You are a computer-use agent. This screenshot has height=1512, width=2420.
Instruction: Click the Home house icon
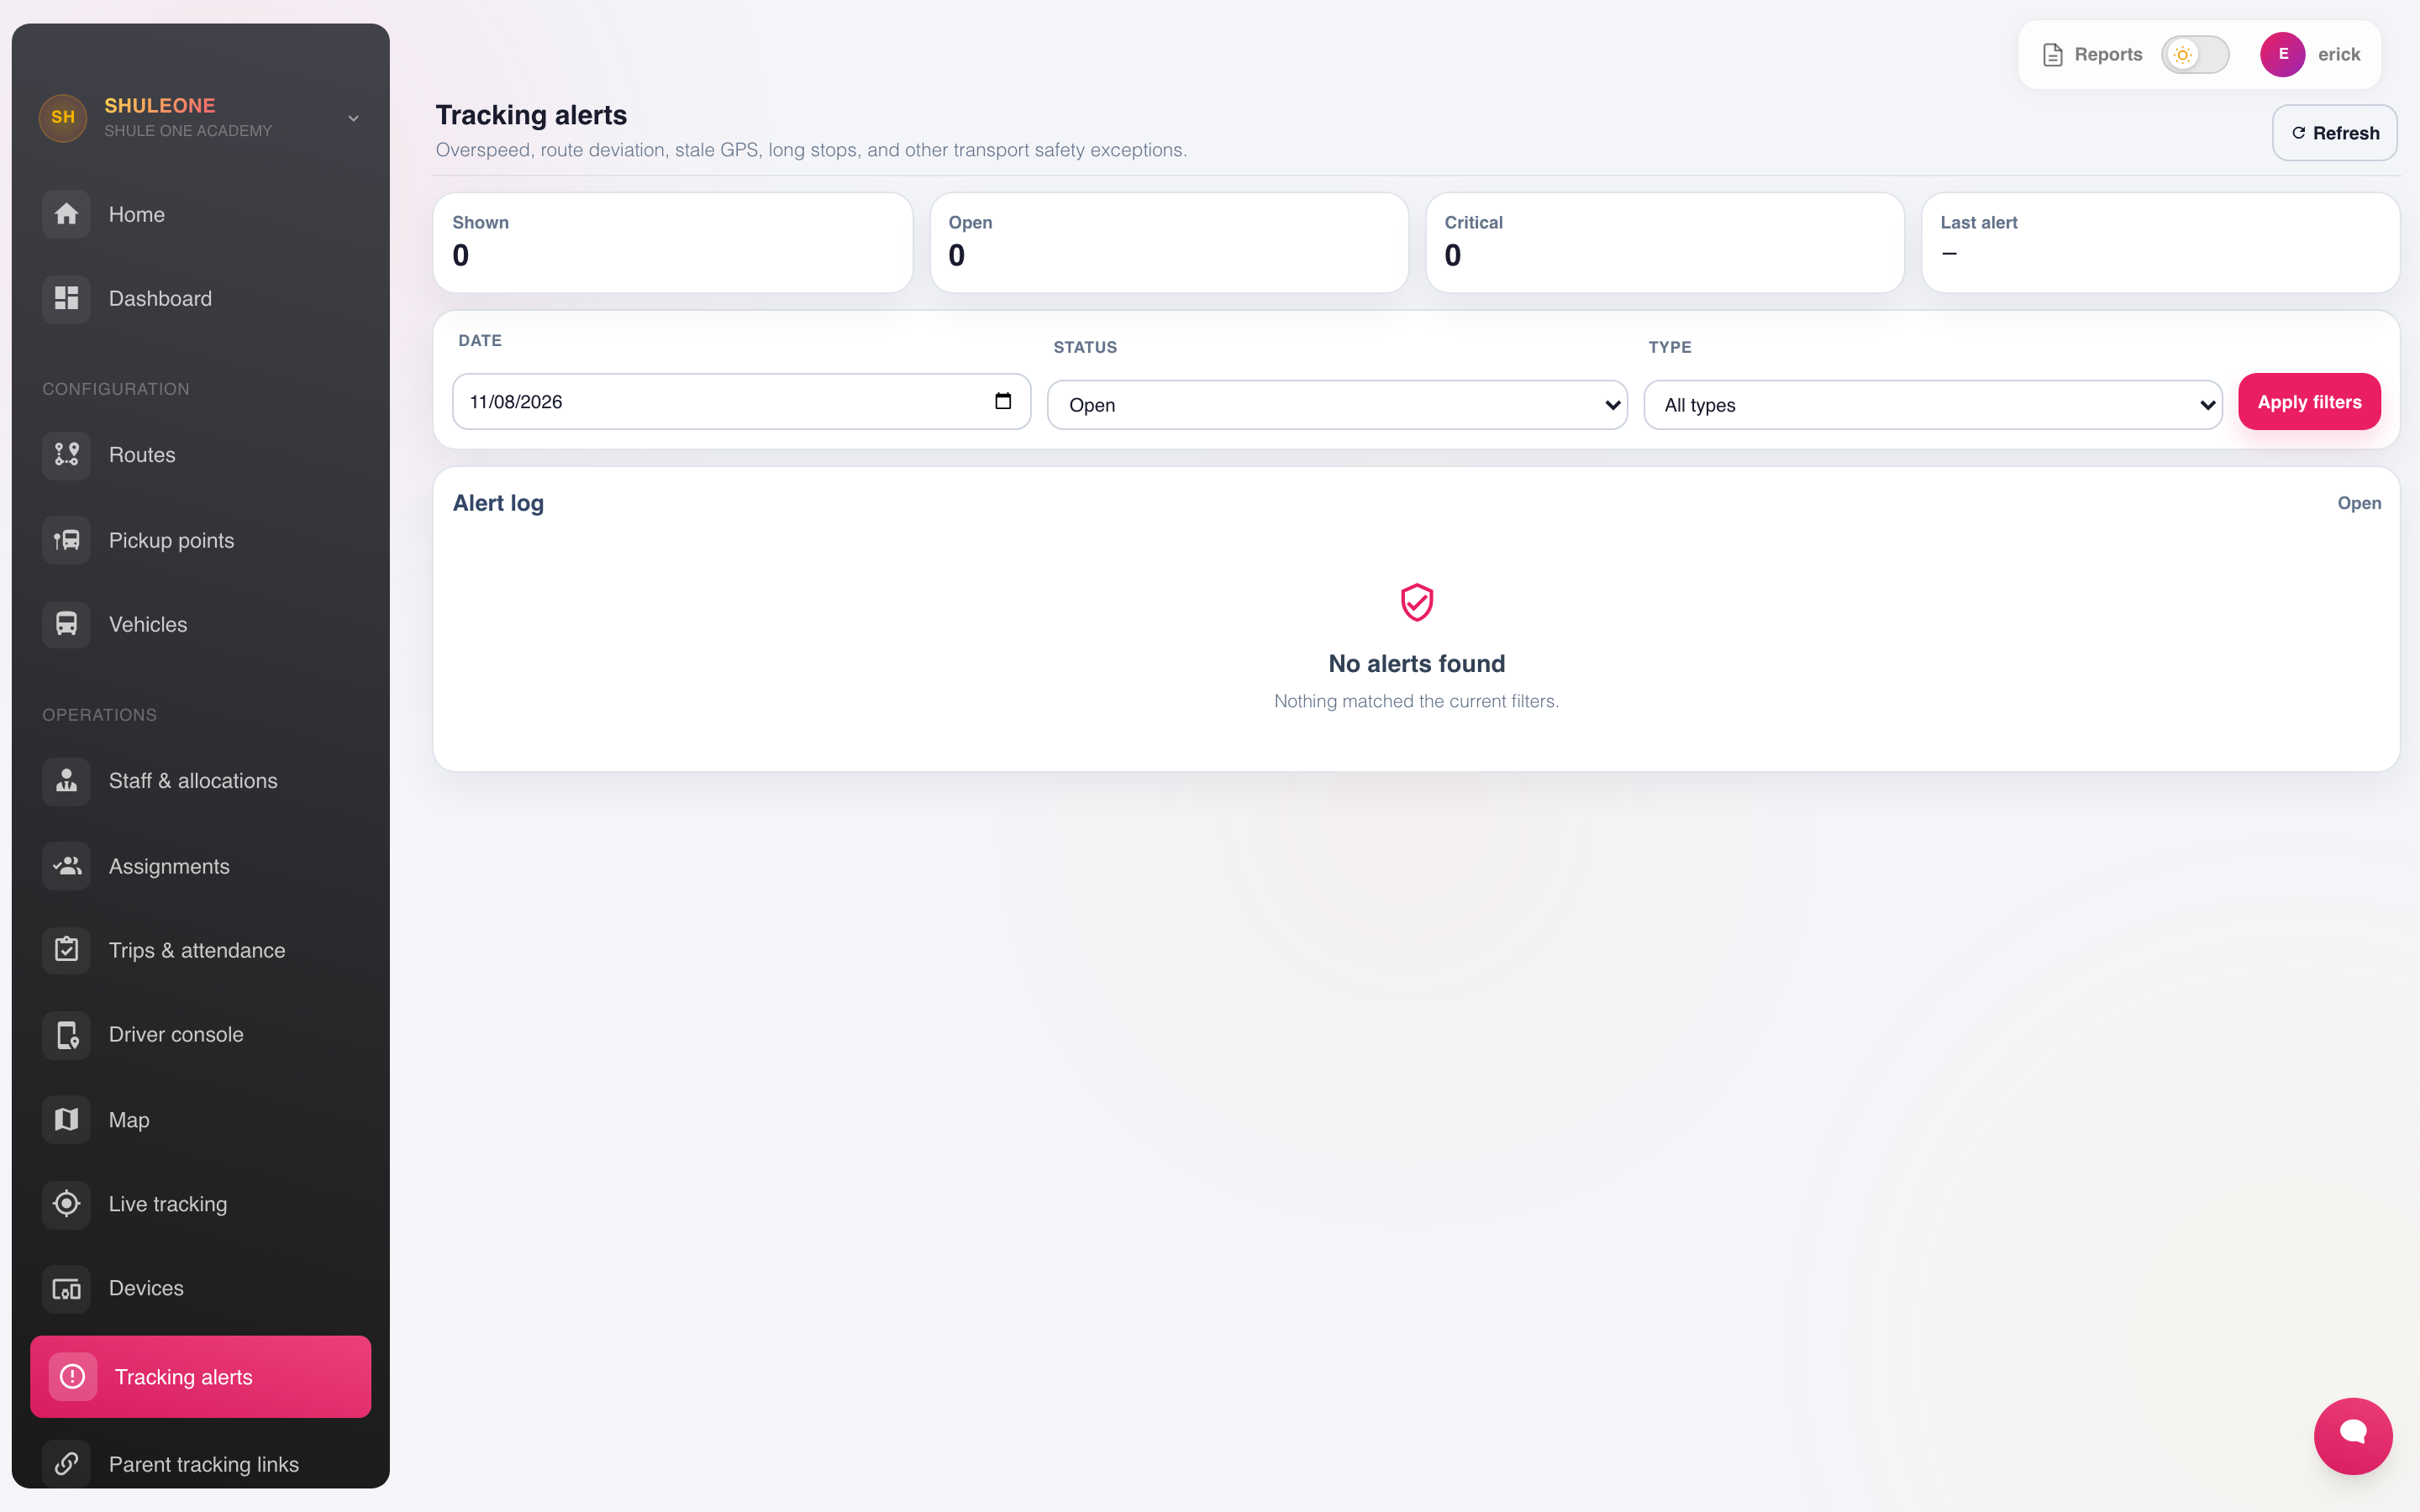(x=66, y=214)
